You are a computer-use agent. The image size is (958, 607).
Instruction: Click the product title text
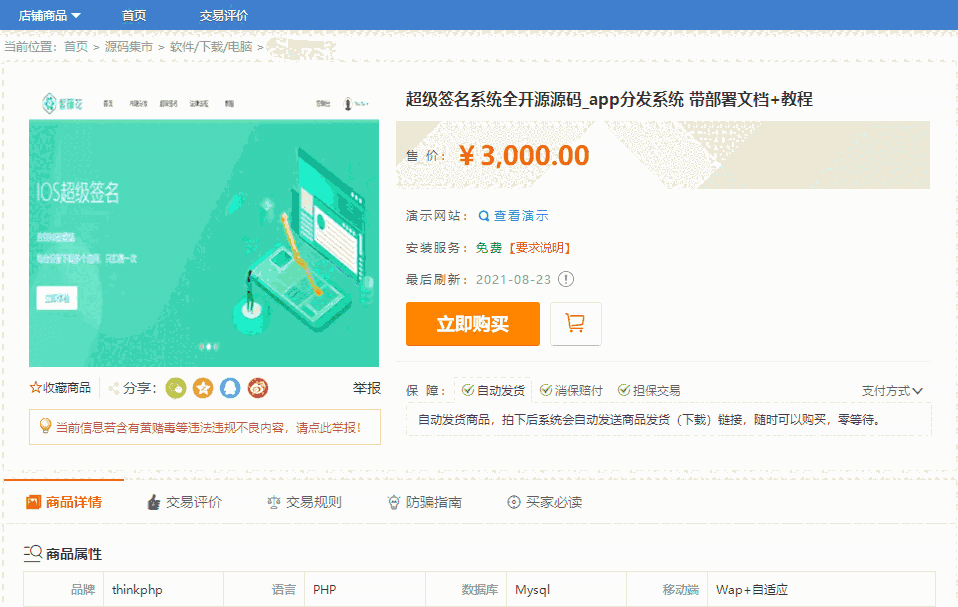pos(609,99)
